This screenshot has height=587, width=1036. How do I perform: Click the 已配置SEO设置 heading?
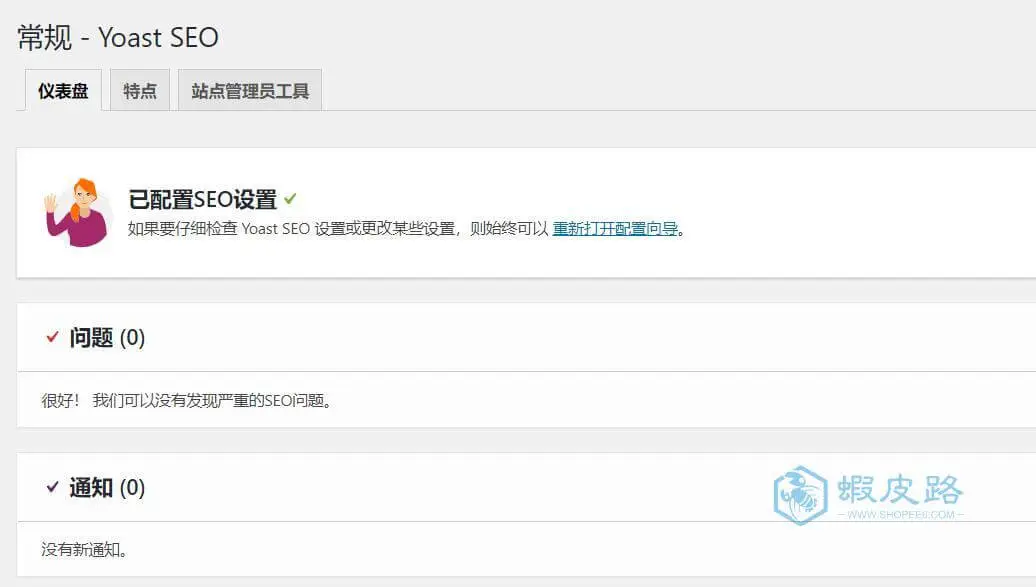[x=202, y=199]
